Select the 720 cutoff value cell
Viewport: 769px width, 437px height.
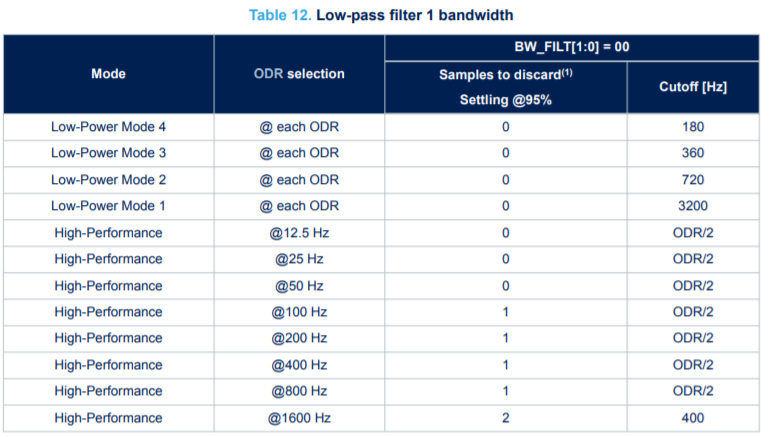coord(693,180)
